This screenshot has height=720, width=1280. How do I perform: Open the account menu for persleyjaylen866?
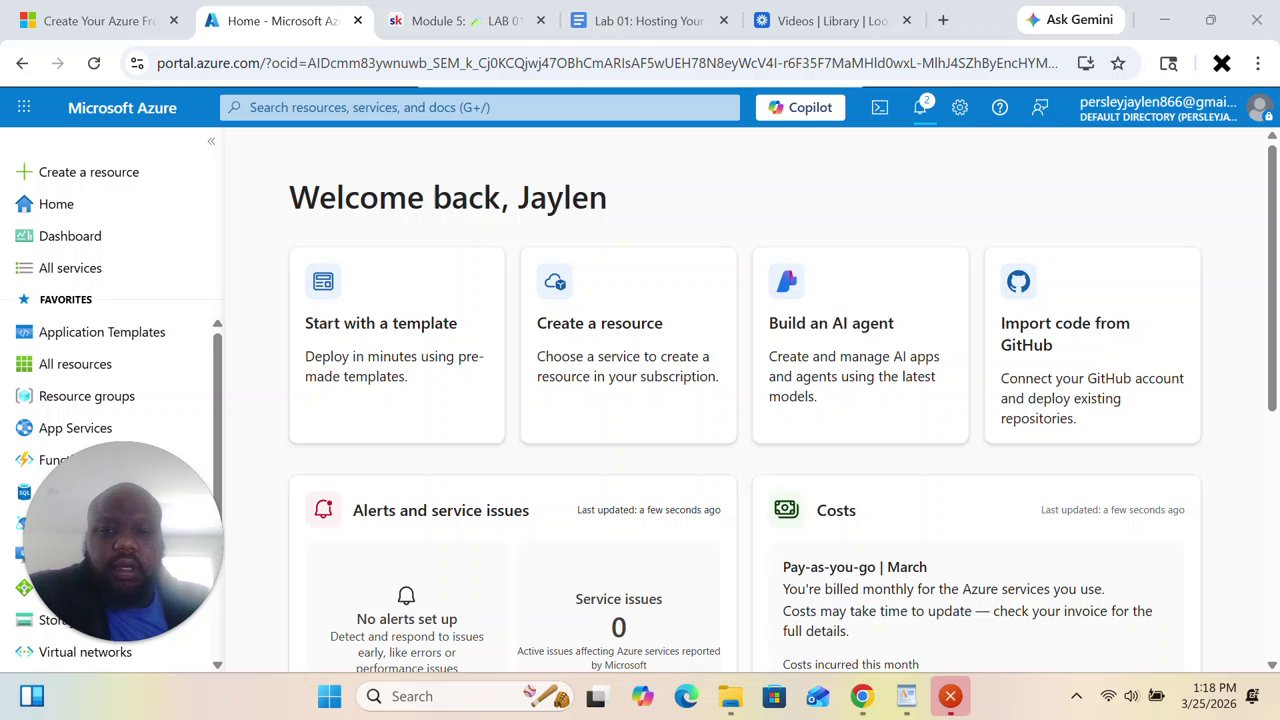(x=1174, y=108)
